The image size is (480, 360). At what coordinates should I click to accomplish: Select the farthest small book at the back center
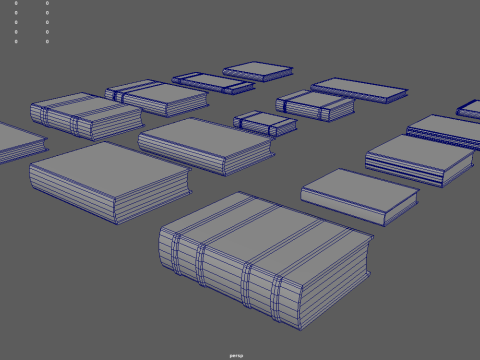(258, 71)
